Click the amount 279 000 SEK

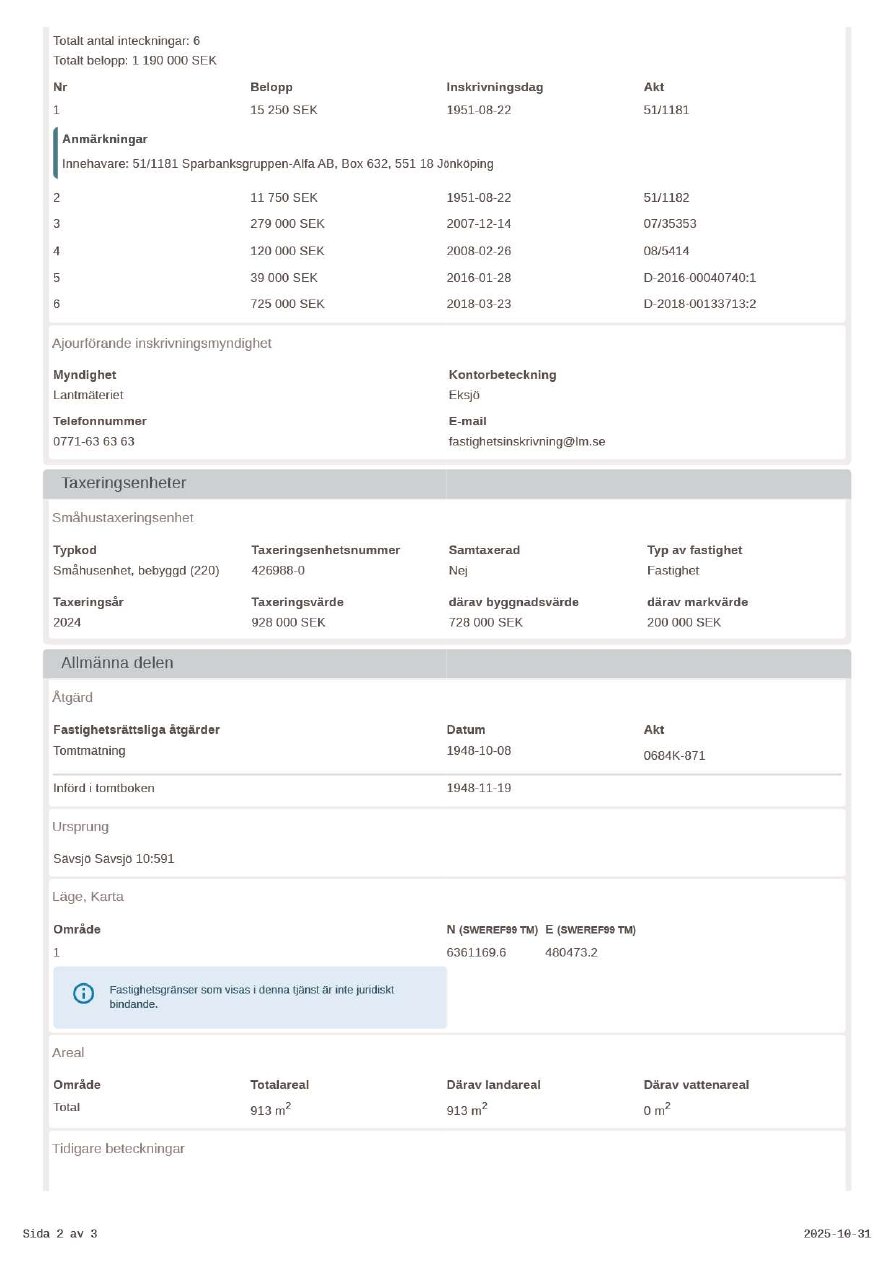[x=287, y=224]
